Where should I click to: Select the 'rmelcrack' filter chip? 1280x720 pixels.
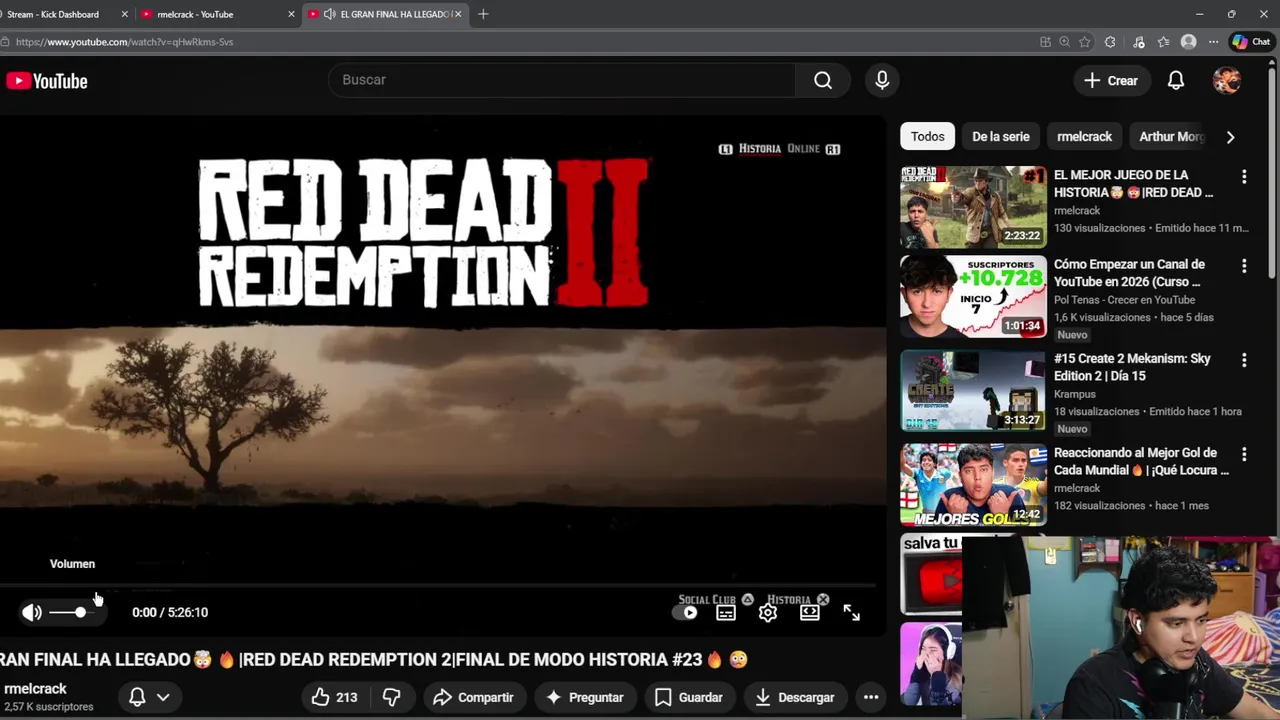coord(1084,137)
